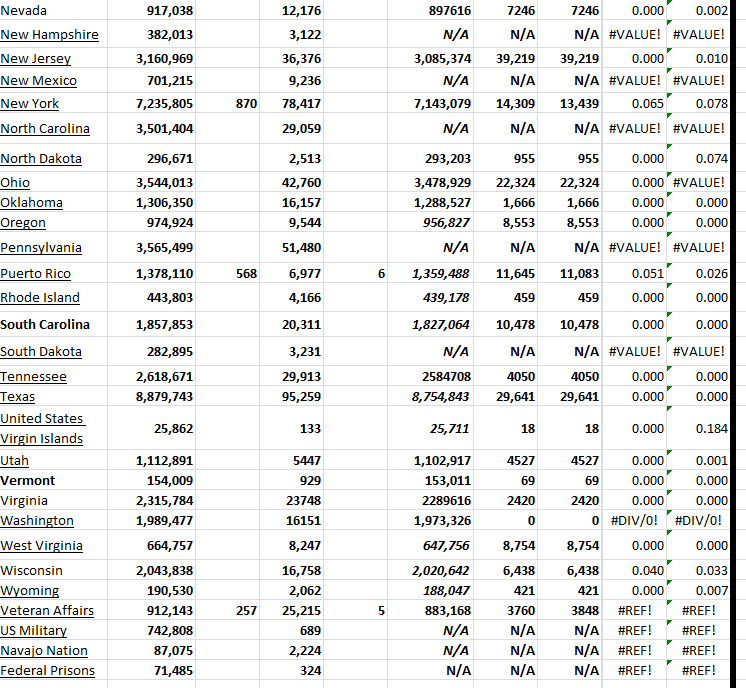746x688 pixels.
Task: Open the Washington link
Action: (x=37, y=521)
